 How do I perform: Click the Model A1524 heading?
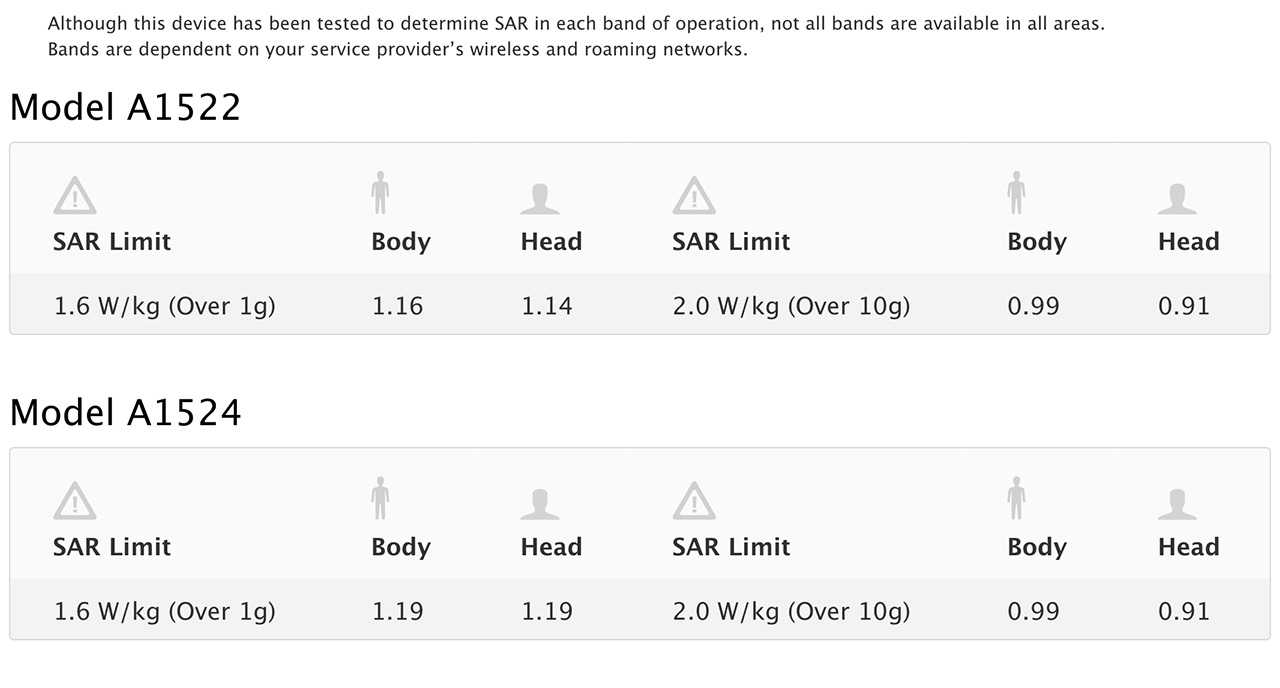(126, 412)
